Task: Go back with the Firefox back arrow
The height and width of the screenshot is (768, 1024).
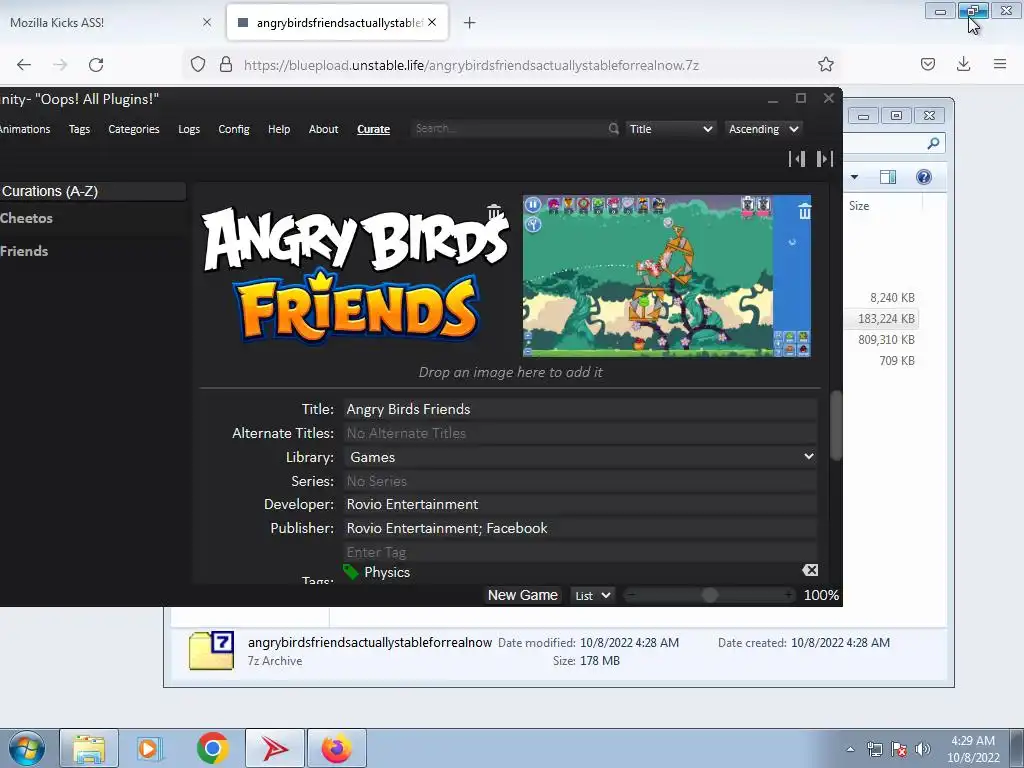Action: coord(24,65)
